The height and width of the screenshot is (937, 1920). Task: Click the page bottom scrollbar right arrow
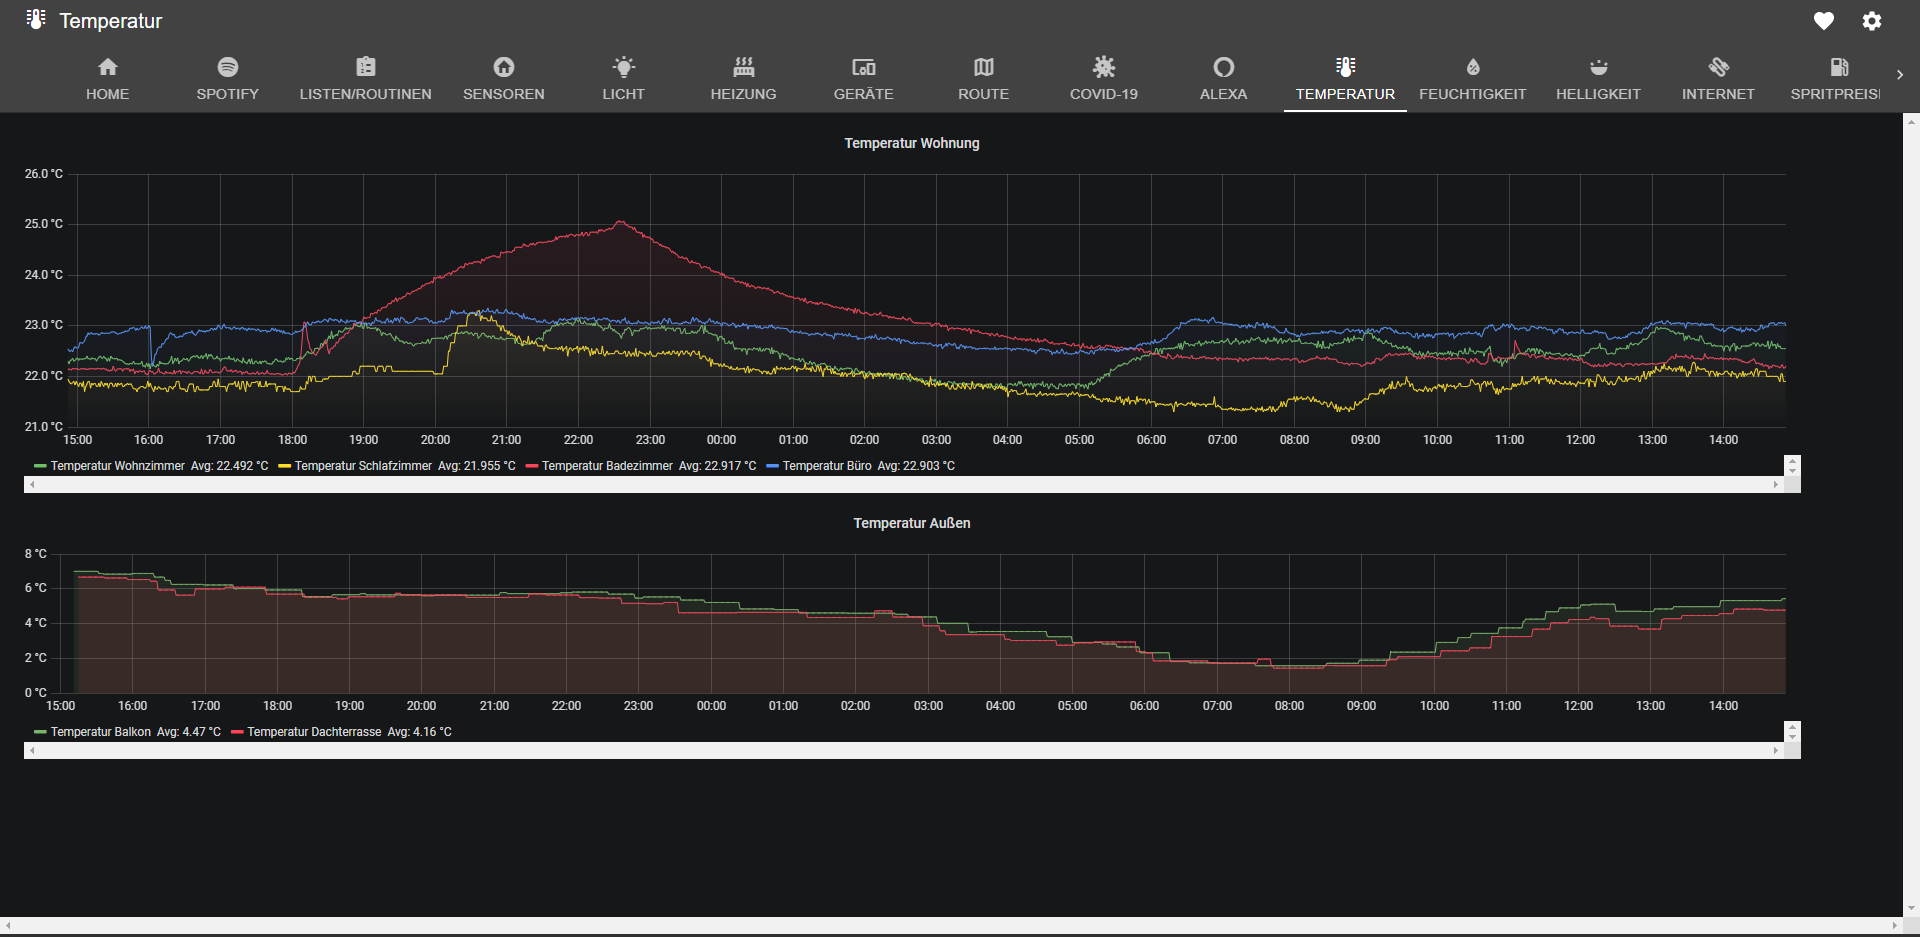point(1894,927)
